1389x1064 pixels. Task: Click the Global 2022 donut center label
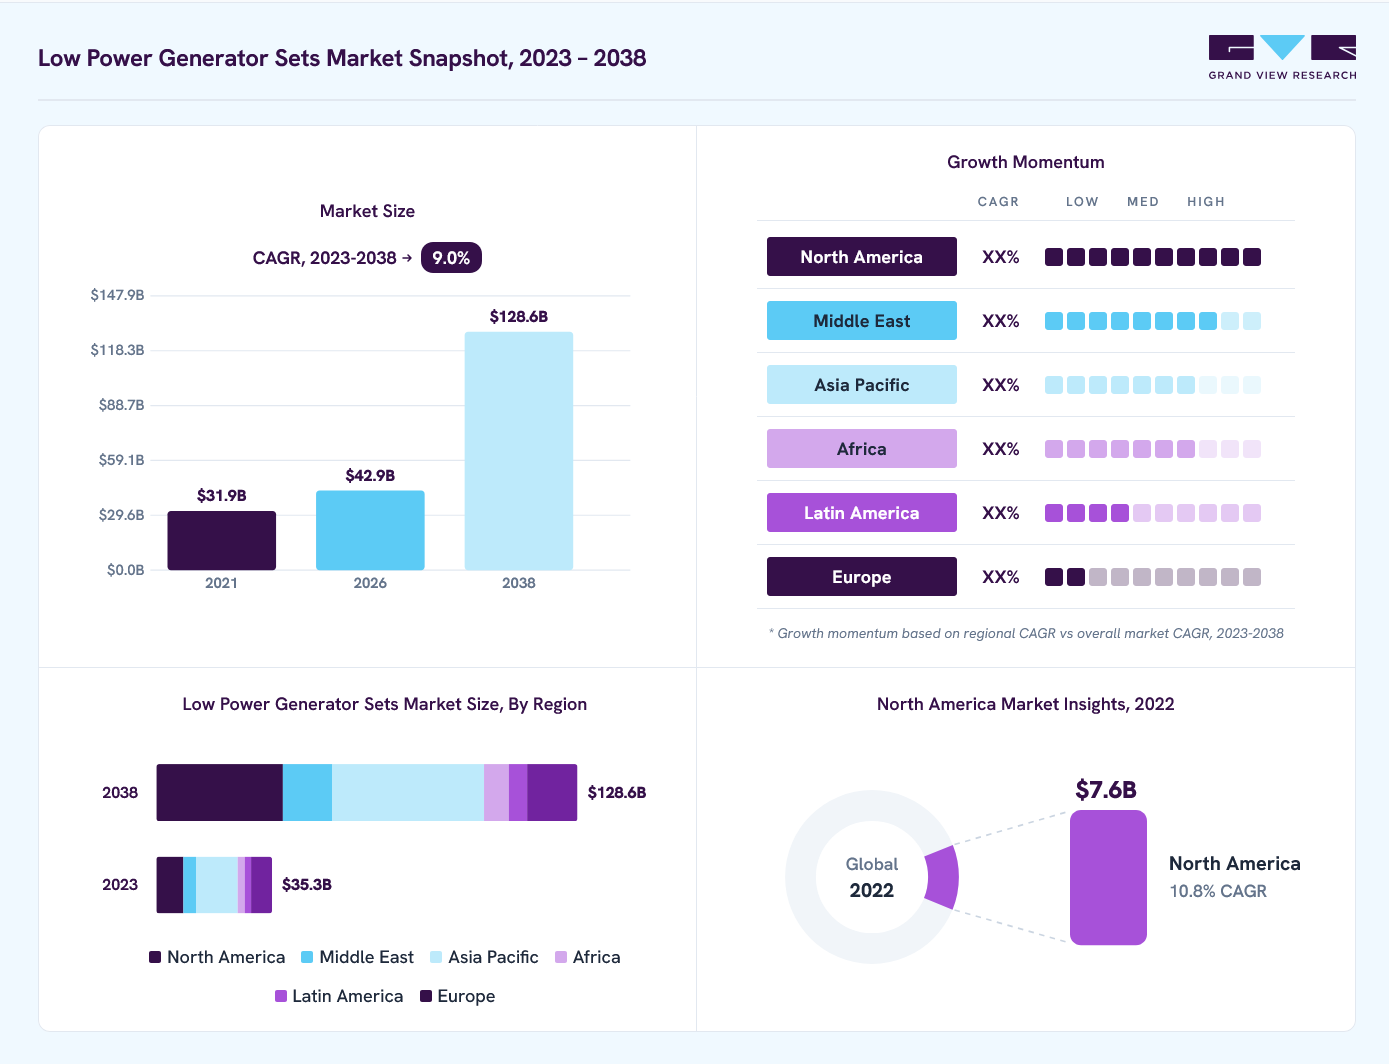pos(872,877)
